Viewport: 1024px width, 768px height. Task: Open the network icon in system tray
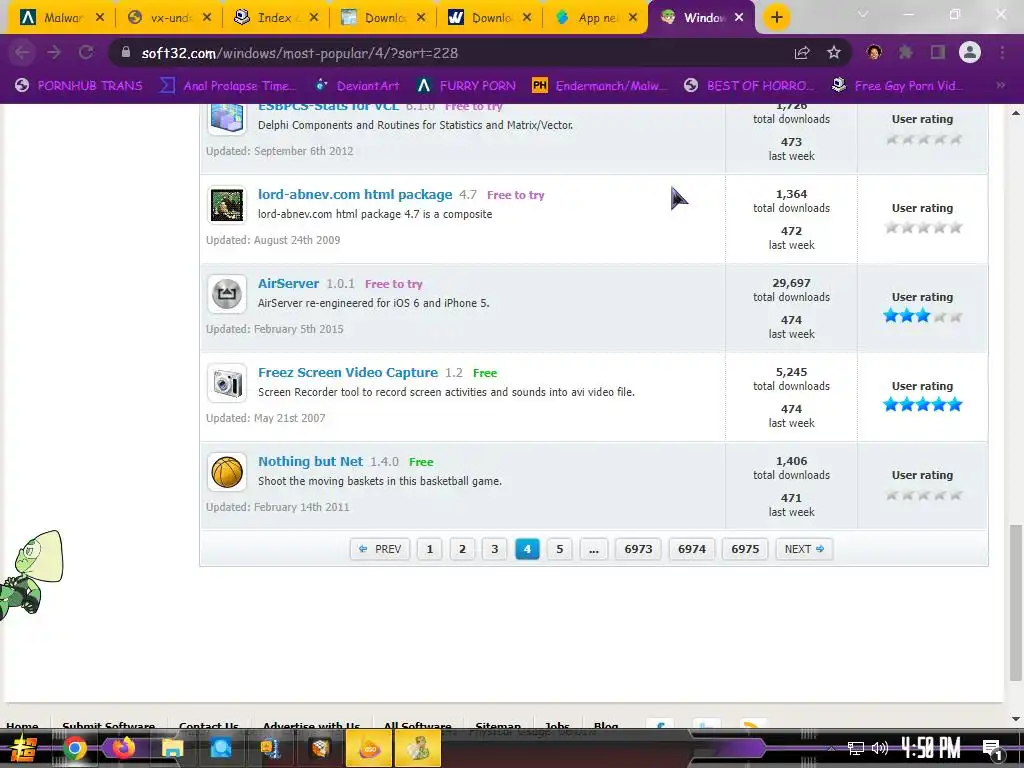[x=856, y=748]
